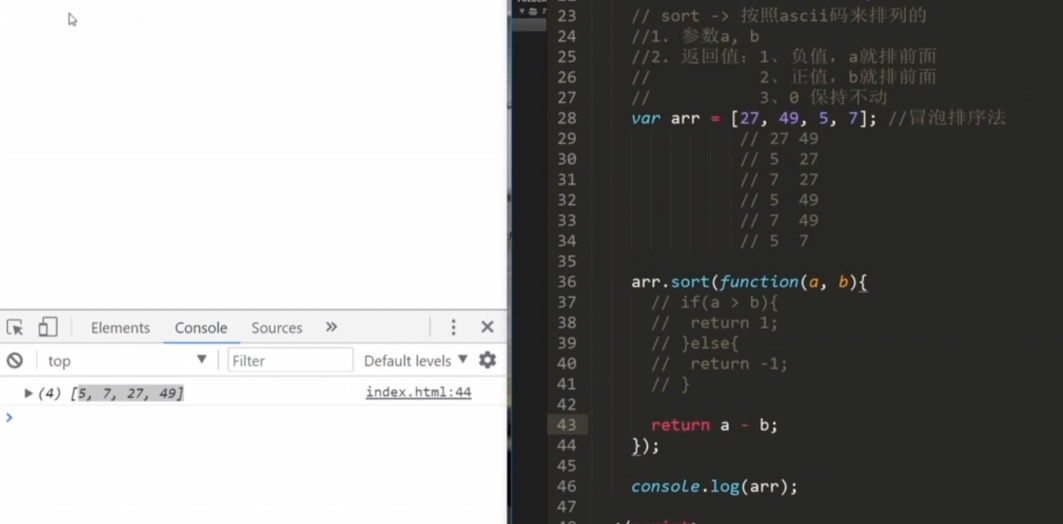Toggle the device toolbar icon
The height and width of the screenshot is (524, 1063).
(47, 327)
